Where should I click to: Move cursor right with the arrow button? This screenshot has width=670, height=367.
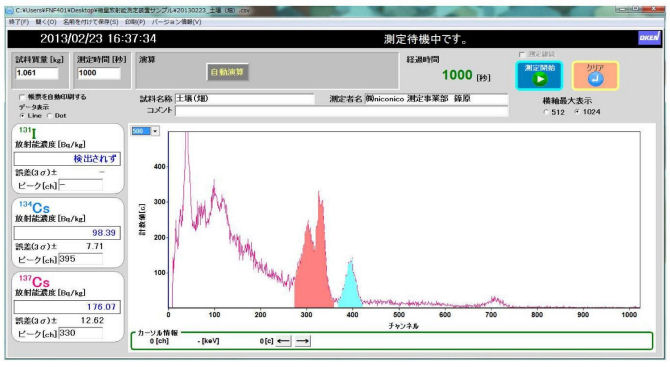(303, 341)
